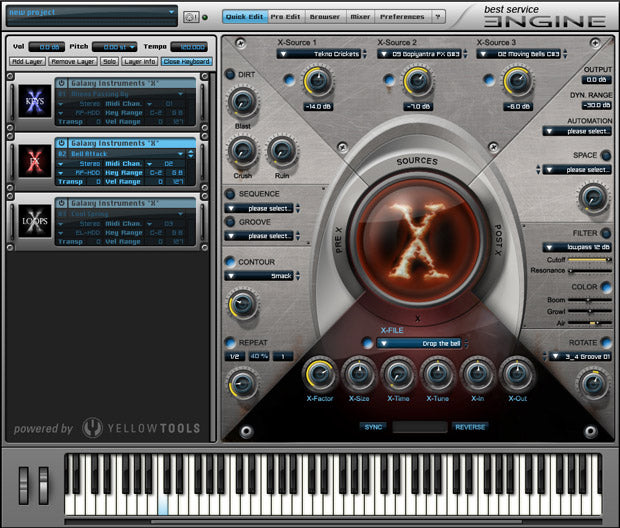Toggle the SPACE section LED

[605, 155]
